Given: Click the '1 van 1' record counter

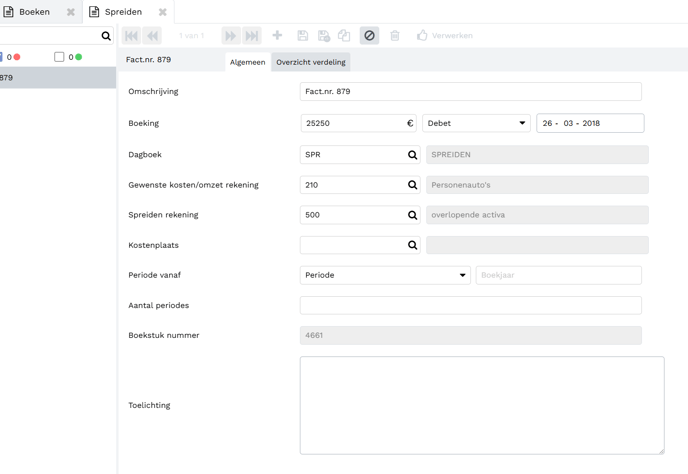Looking at the screenshot, I should click(191, 36).
